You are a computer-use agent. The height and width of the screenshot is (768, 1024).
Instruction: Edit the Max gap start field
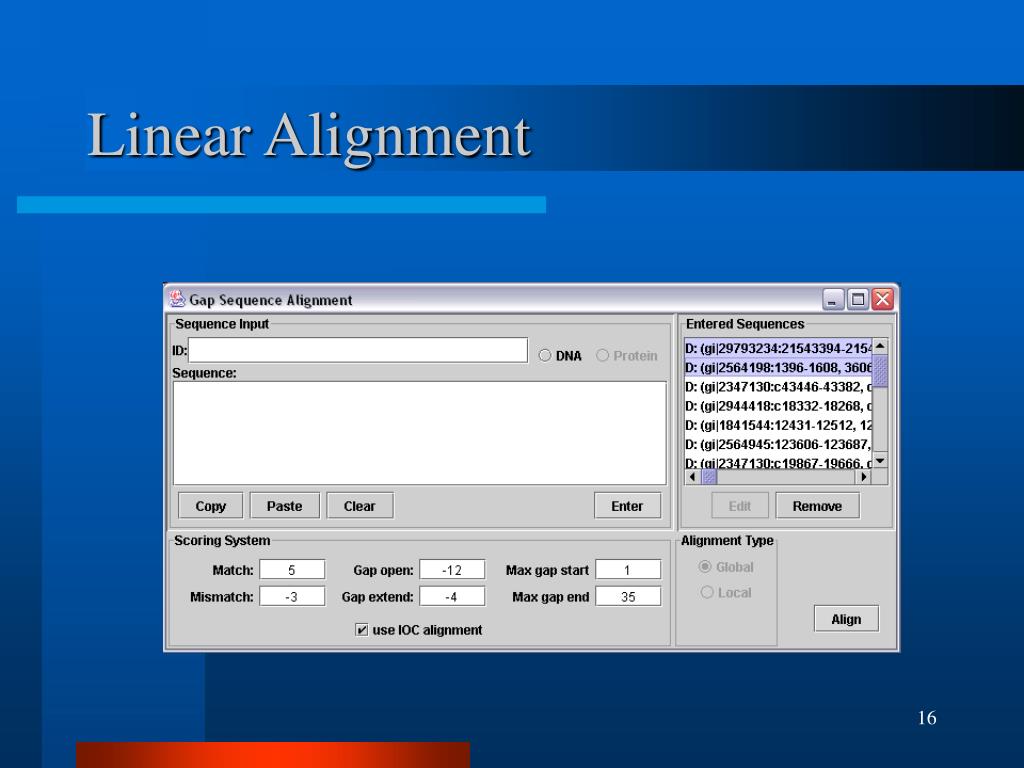tap(628, 569)
